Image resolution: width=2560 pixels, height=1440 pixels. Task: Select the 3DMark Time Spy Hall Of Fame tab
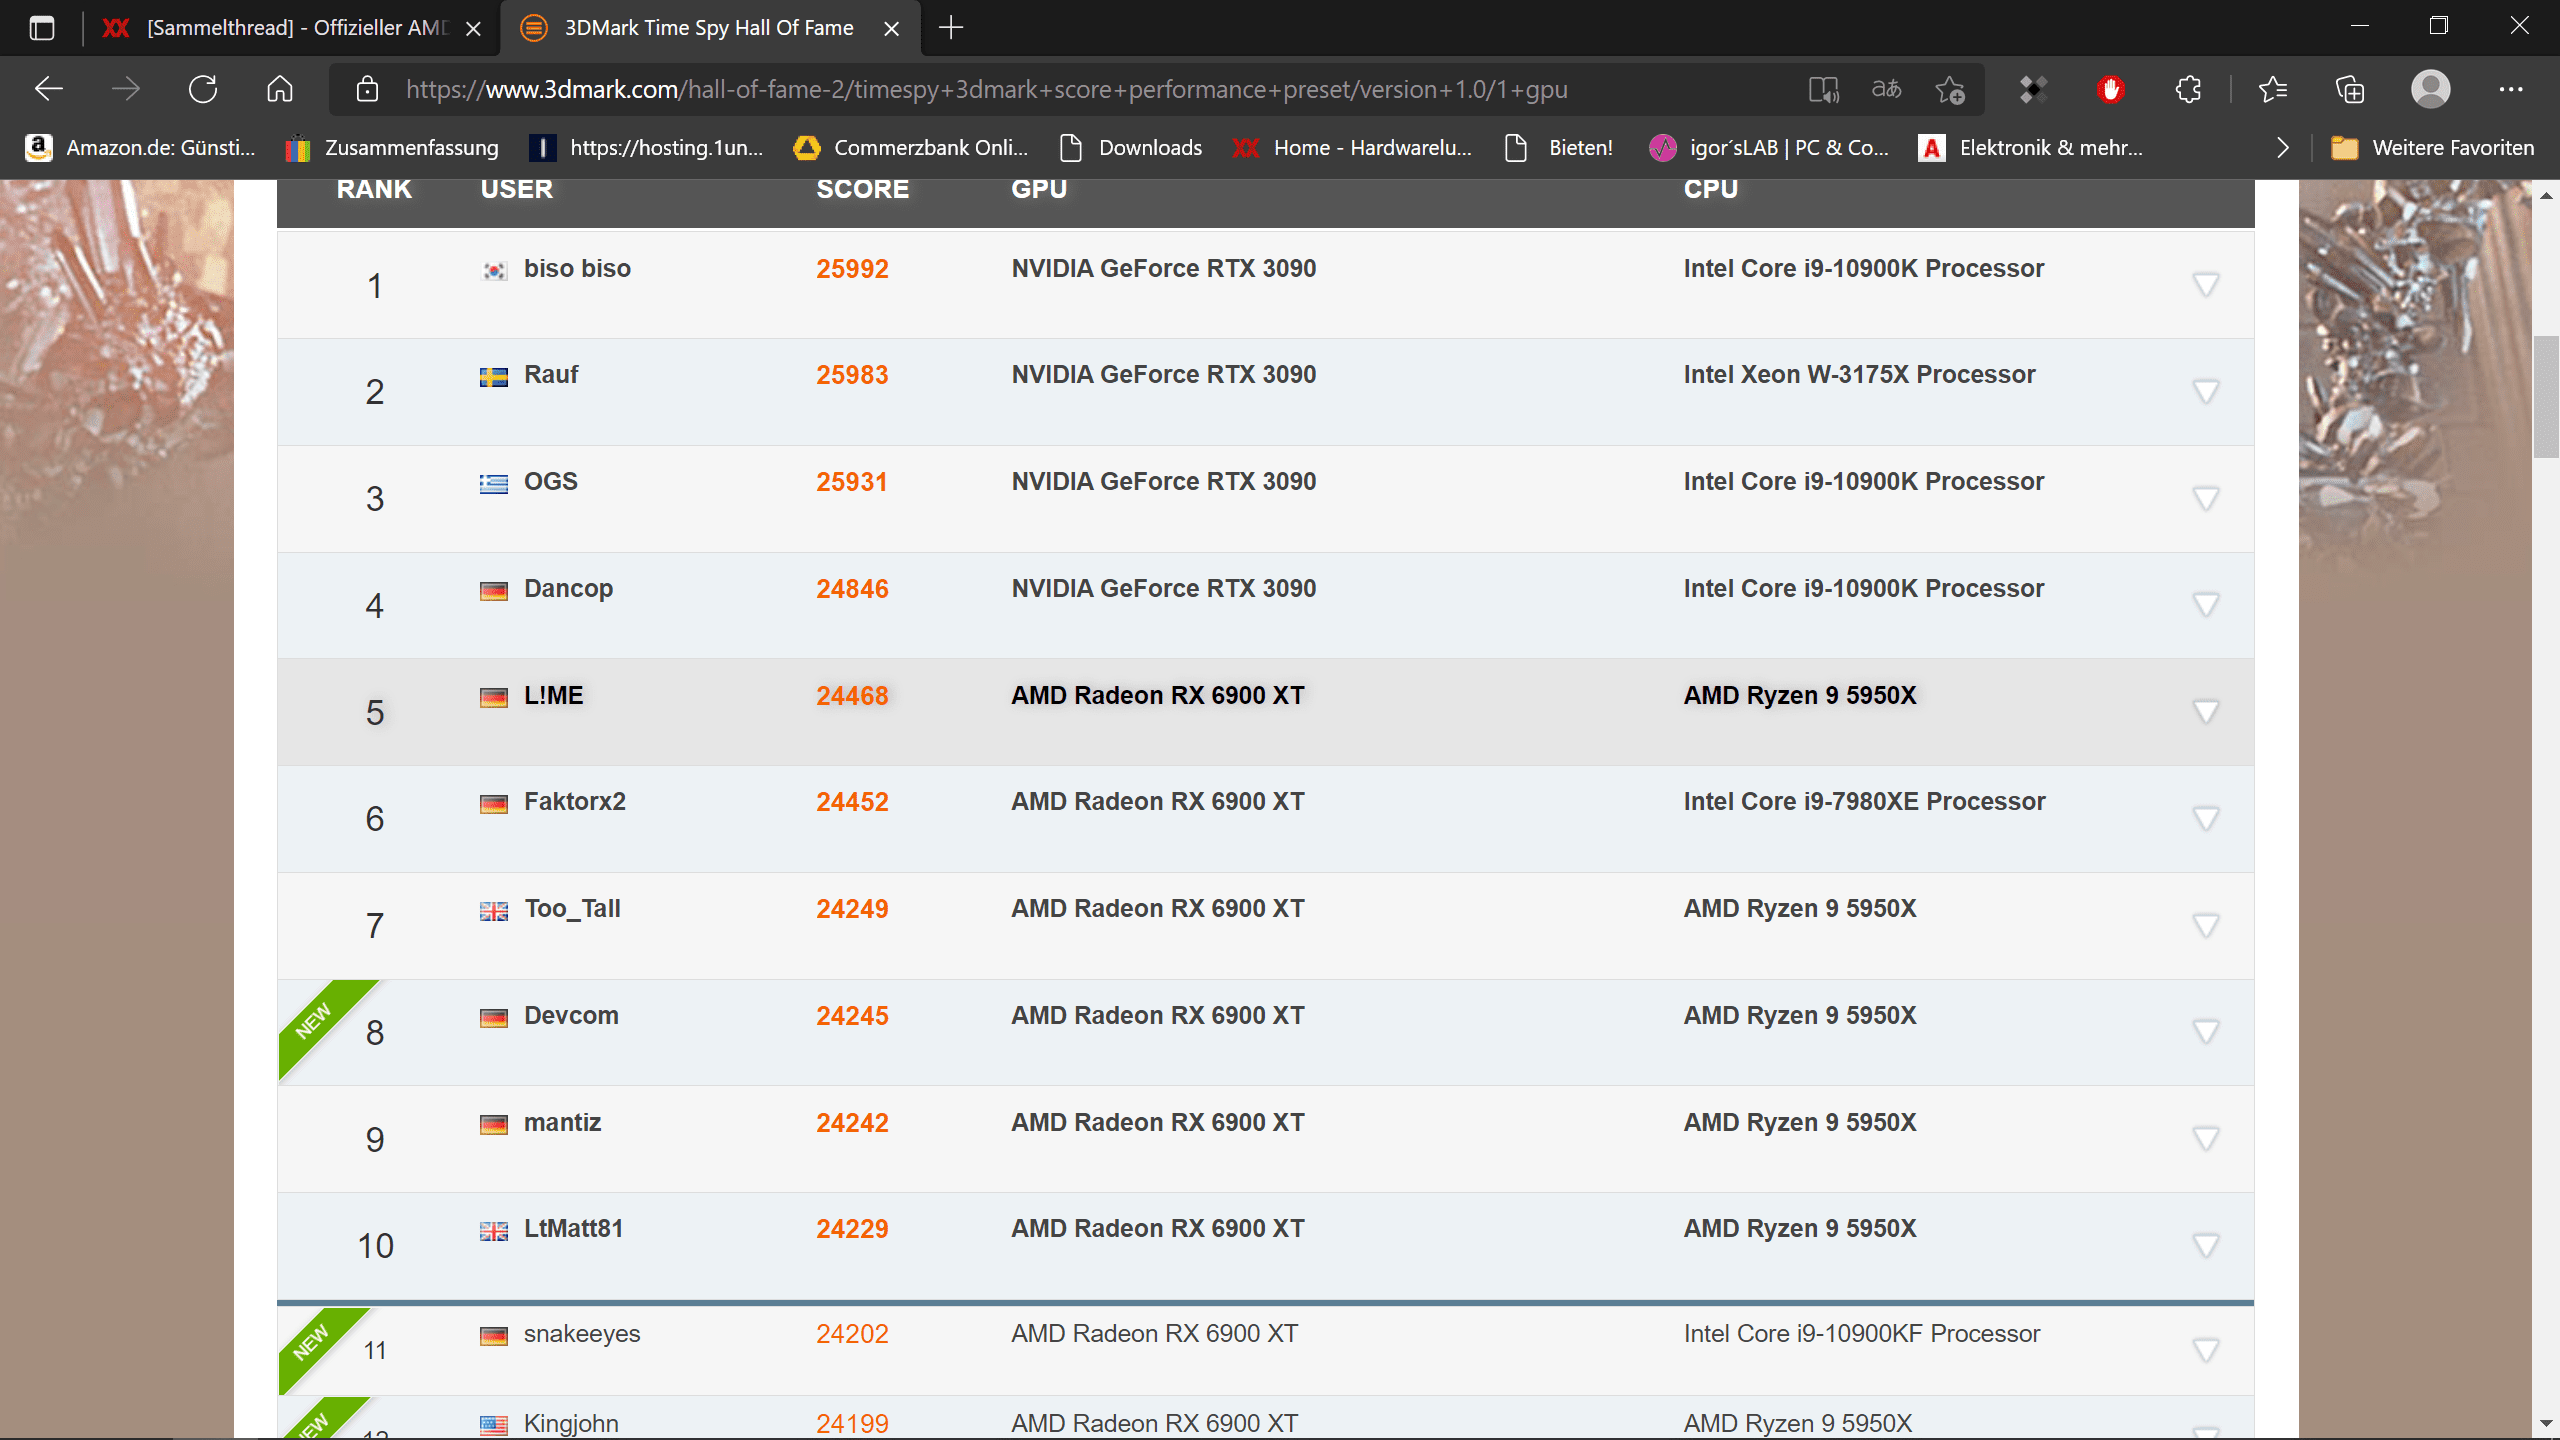coord(708,28)
